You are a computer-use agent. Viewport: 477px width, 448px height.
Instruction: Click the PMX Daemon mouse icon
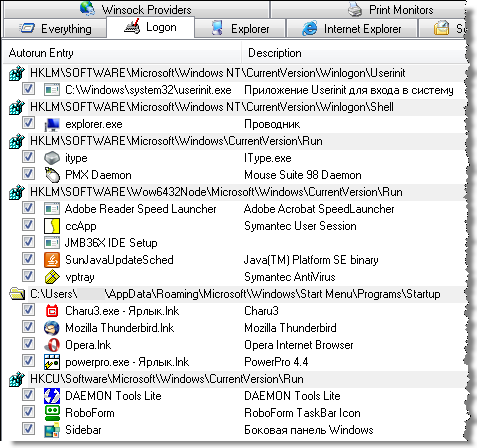52,175
